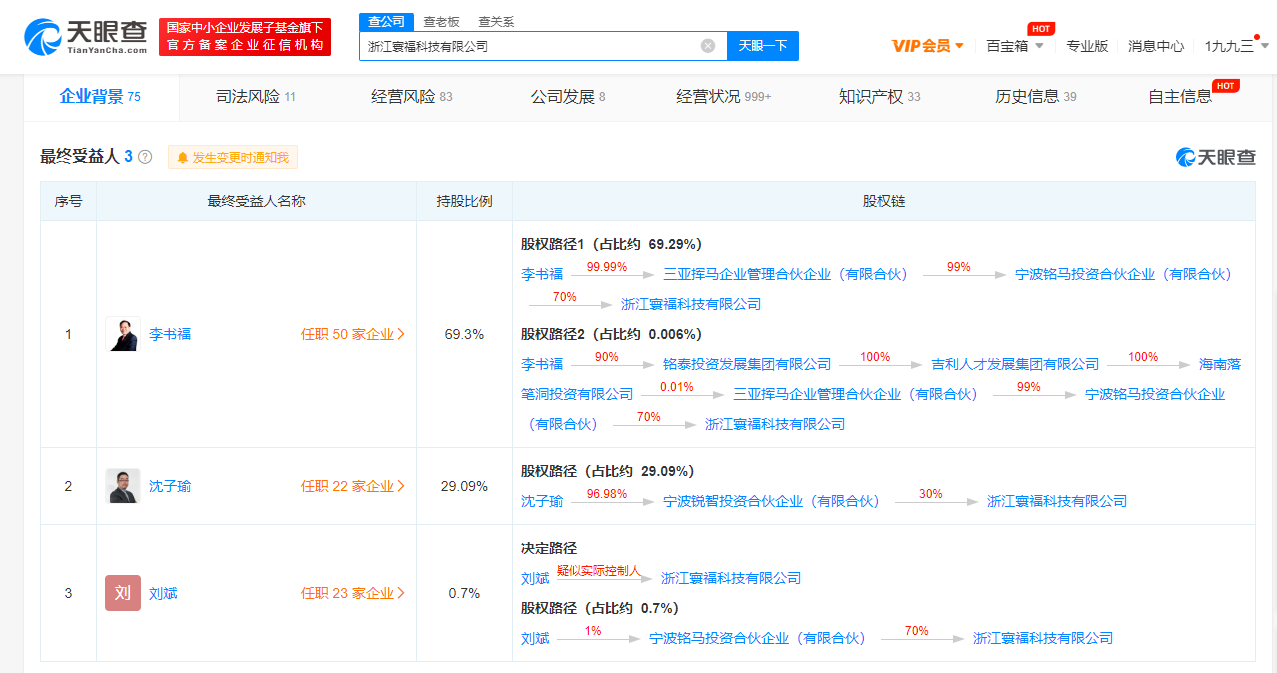Click the Tianyancha logo
This screenshot has width=1277, height=673.
(x=85, y=37)
